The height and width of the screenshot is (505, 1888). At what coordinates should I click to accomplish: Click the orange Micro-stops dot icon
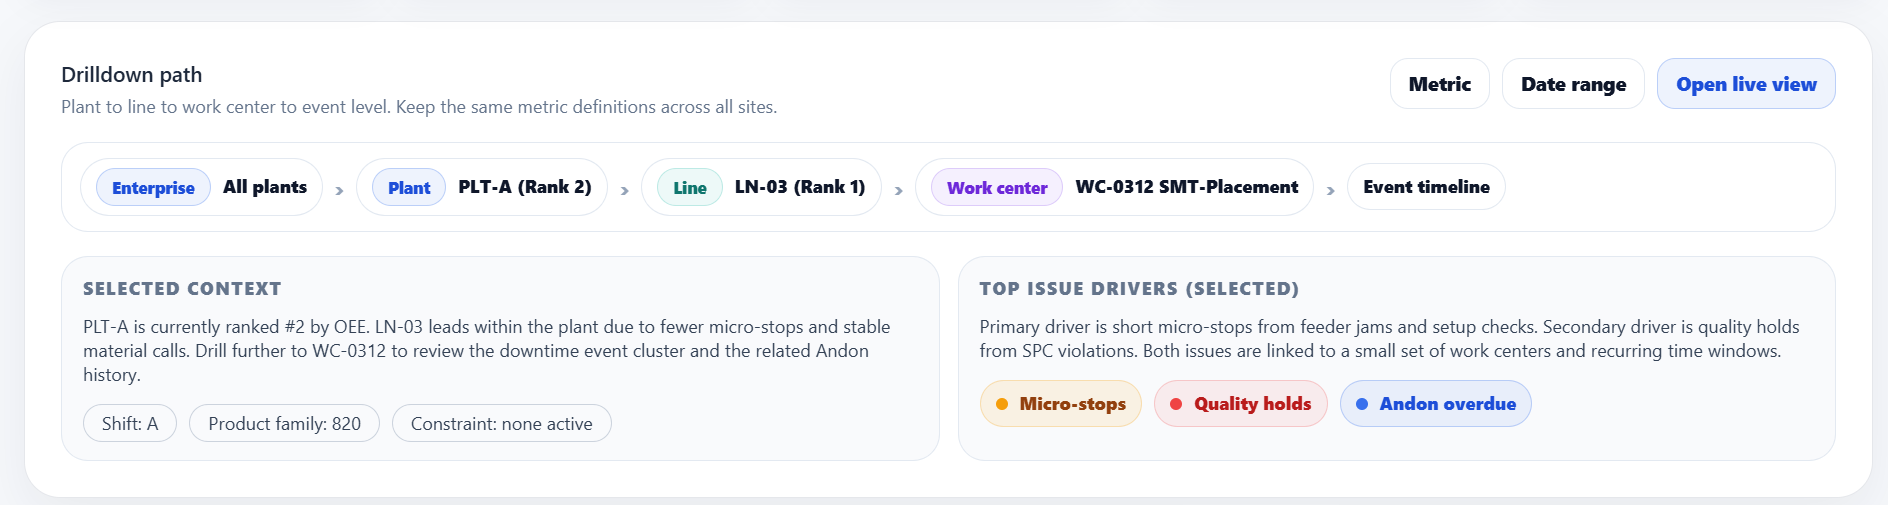[1001, 404]
